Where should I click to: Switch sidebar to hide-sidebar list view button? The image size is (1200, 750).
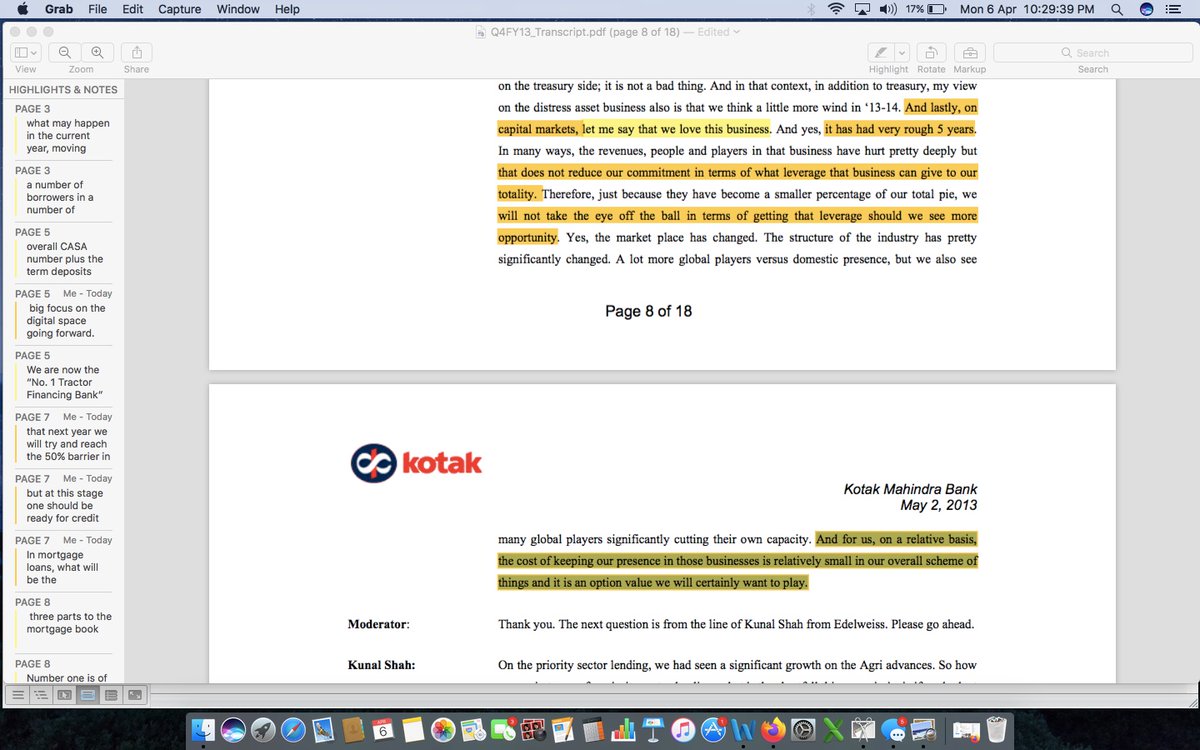pyautogui.click(x=16, y=694)
